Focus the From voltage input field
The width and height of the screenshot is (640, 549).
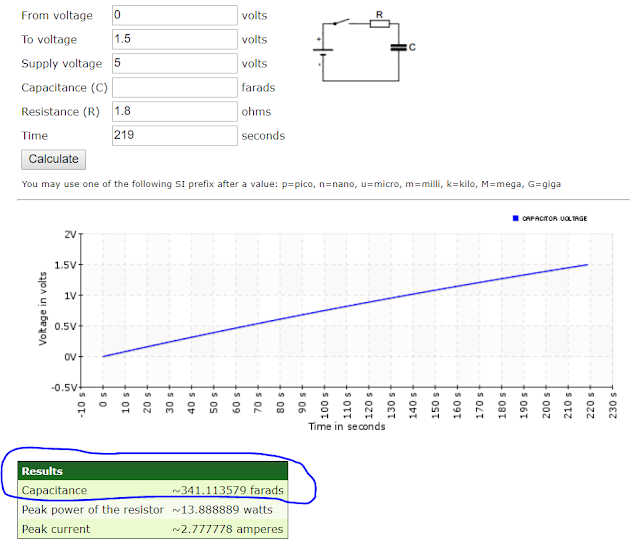(175, 16)
